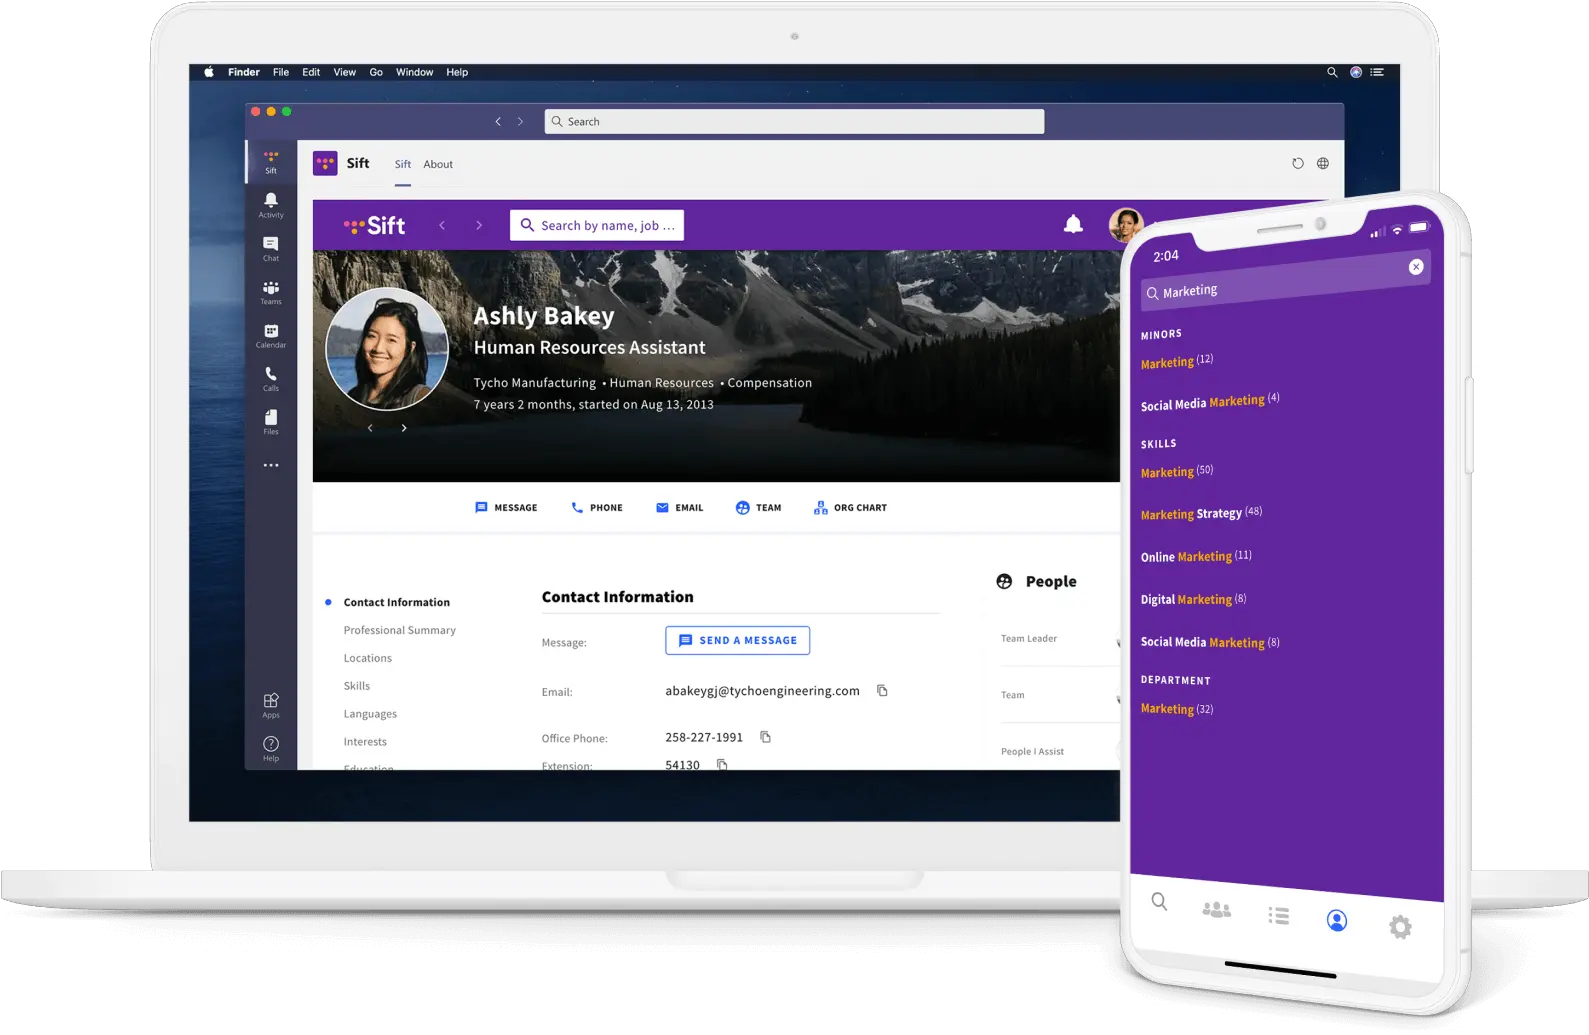Viewport: 1589px width, 1035px height.
Task: Show next profile photo of Ashly
Action: click(x=404, y=428)
